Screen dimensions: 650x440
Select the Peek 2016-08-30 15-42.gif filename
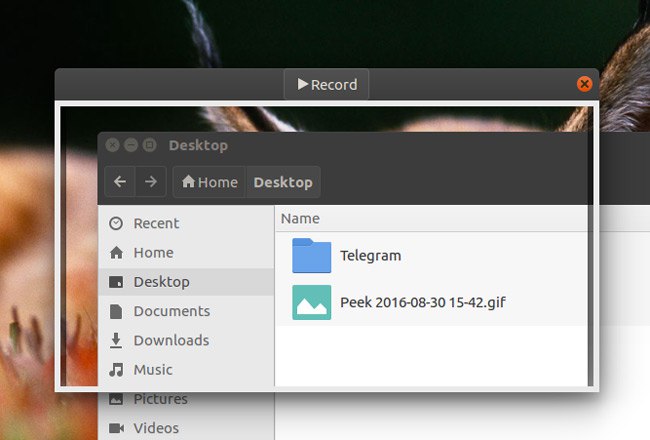click(x=423, y=302)
